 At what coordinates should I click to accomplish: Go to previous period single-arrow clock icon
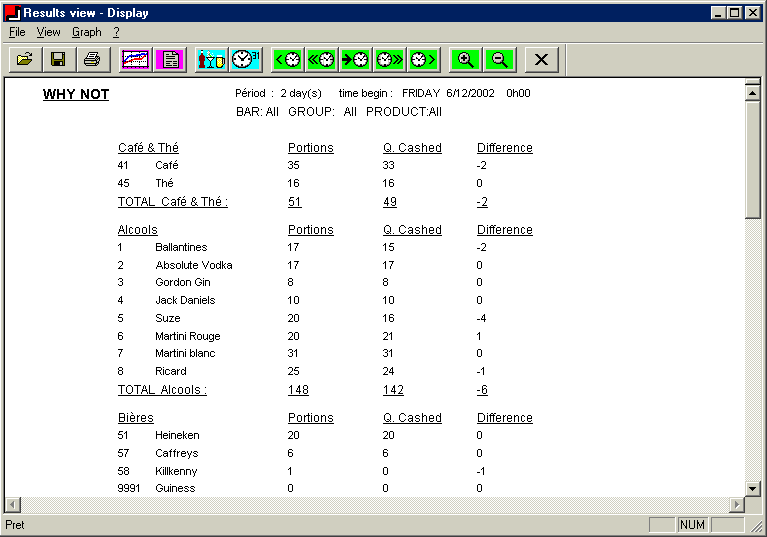click(x=288, y=60)
